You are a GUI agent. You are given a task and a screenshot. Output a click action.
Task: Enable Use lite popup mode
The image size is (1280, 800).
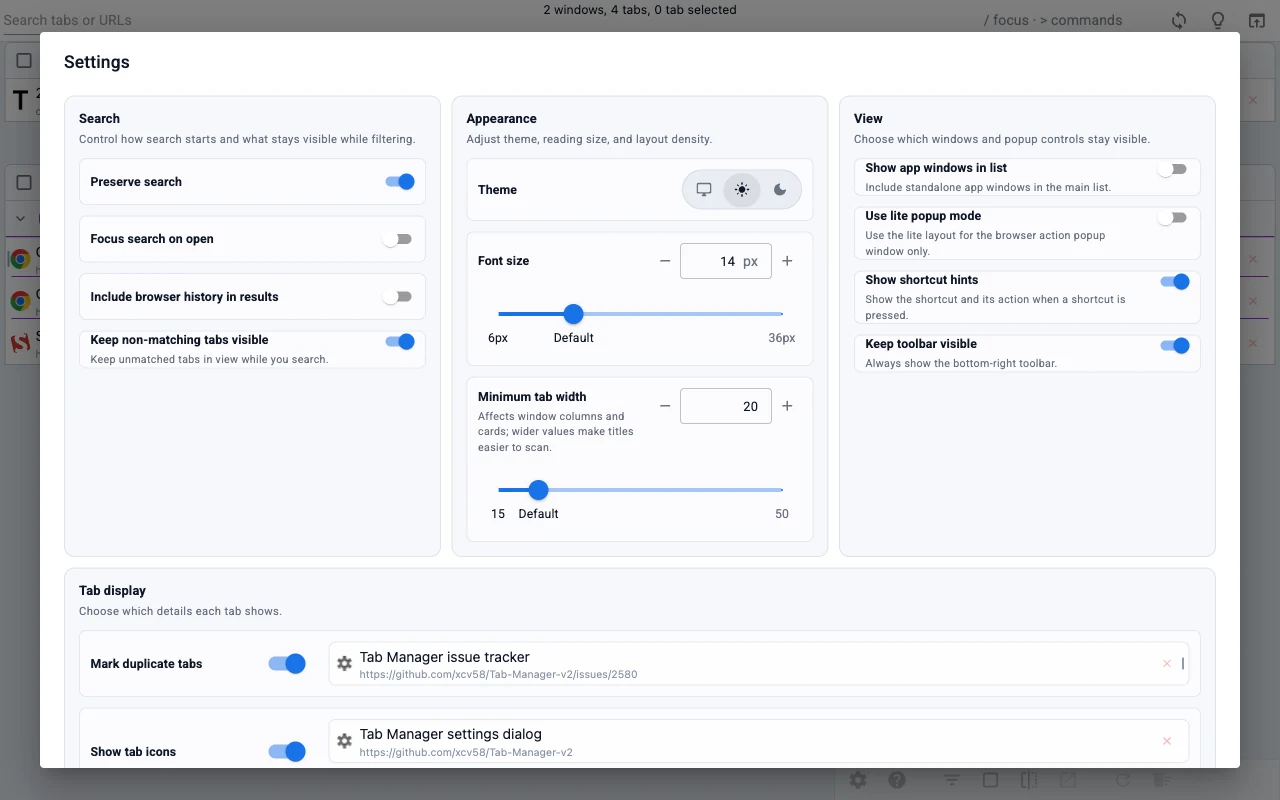pos(1172,218)
